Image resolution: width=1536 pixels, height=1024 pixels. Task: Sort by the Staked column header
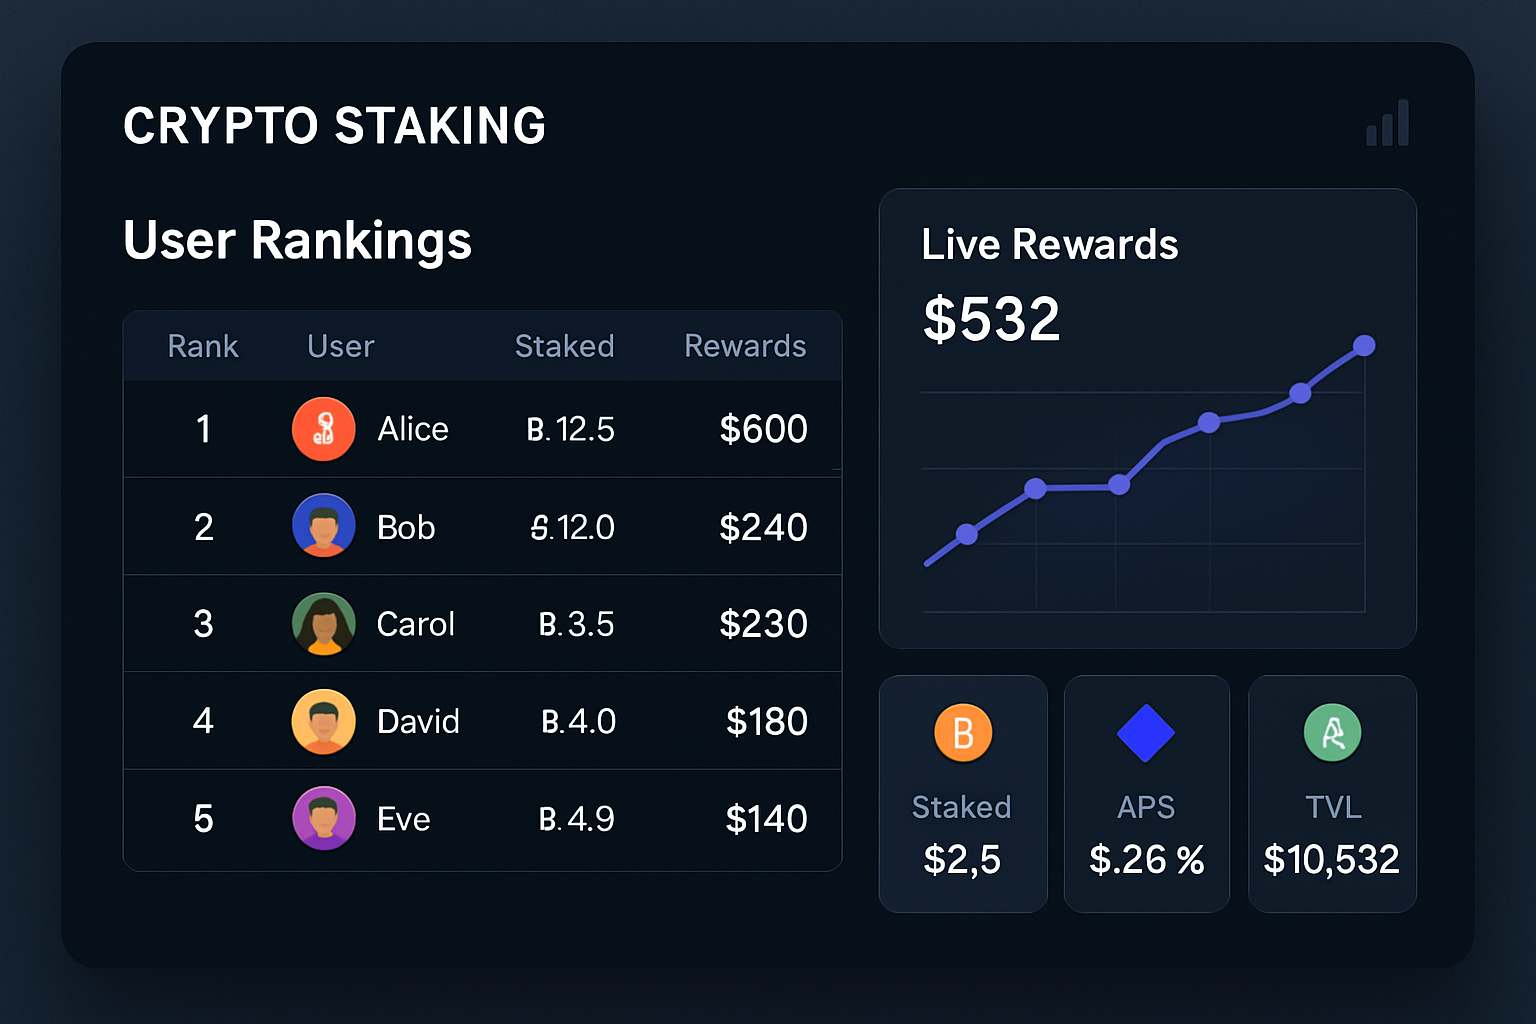pyautogui.click(x=564, y=346)
